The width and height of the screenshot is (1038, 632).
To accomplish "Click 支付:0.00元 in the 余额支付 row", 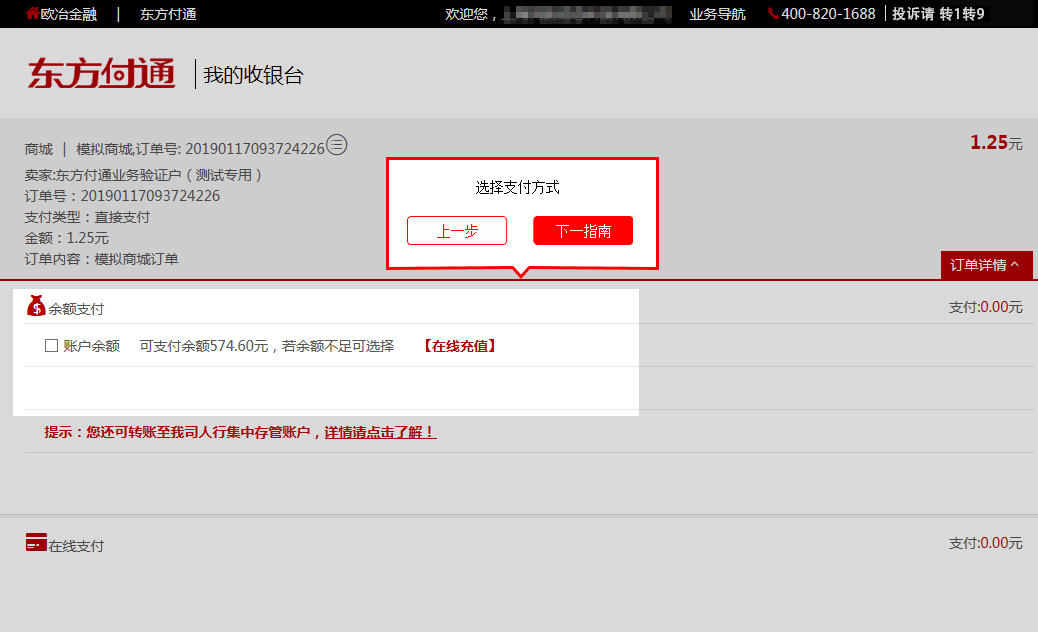I will click(x=986, y=307).
